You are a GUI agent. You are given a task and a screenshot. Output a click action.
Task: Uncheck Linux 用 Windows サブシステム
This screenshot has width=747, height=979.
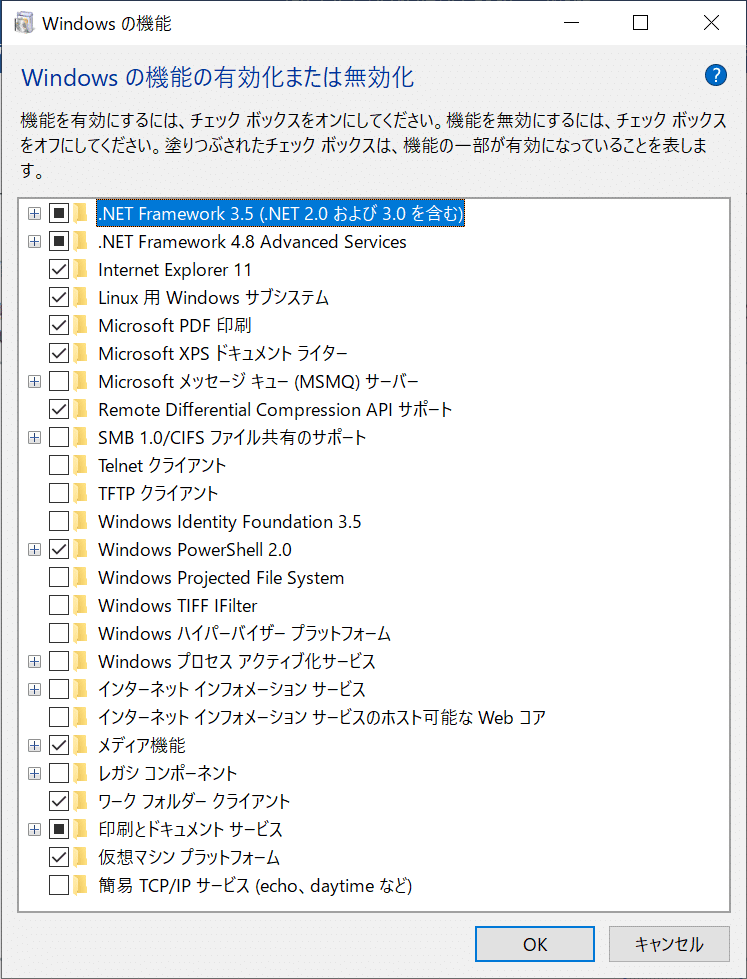(x=59, y=298)
